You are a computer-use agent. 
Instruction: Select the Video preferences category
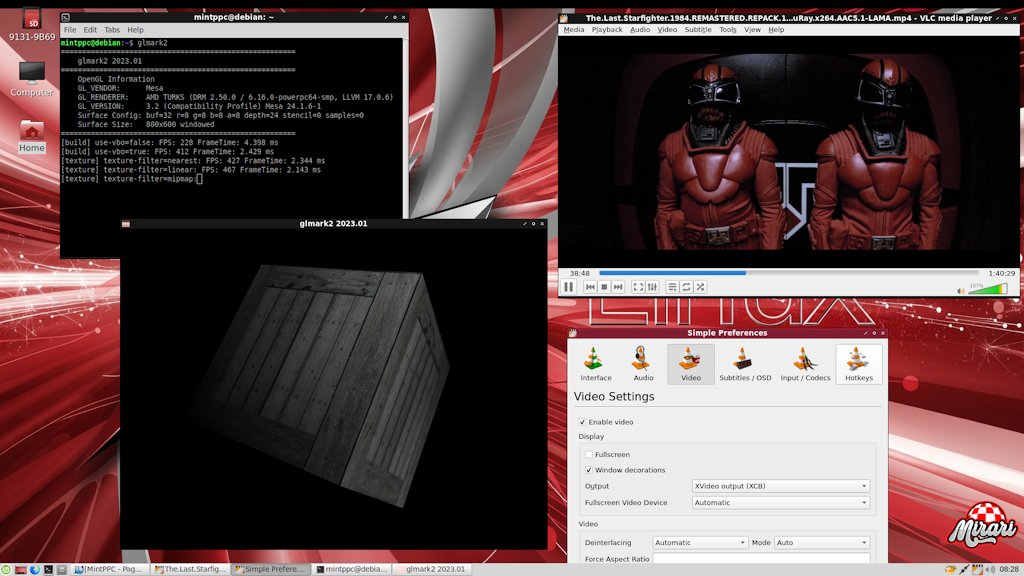coord(690,364)
